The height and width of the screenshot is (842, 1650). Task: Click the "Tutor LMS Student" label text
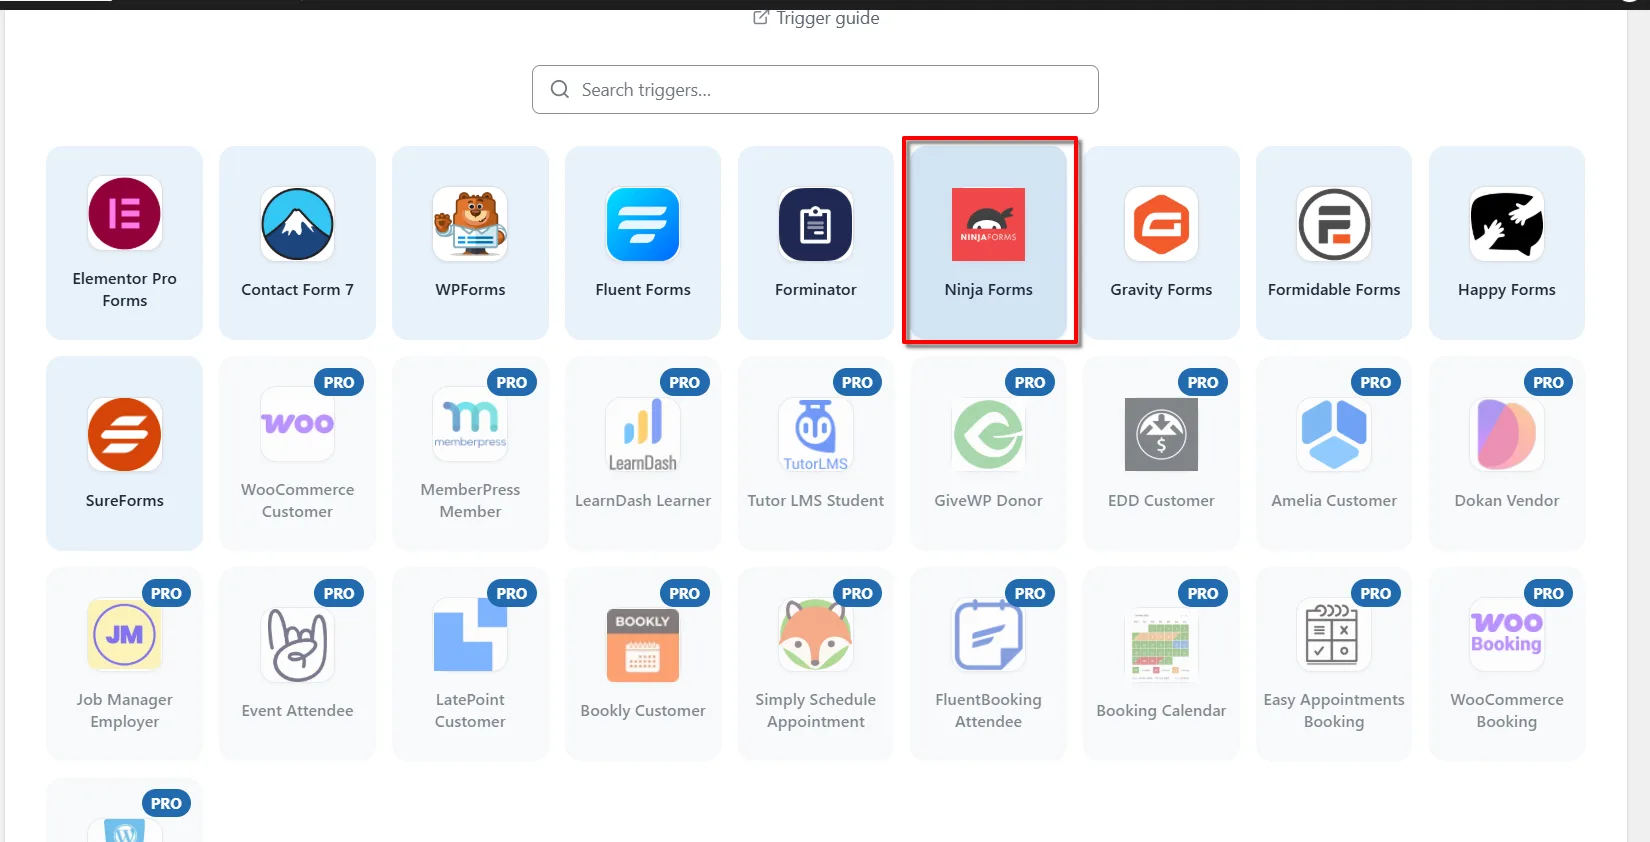point(816,500)
